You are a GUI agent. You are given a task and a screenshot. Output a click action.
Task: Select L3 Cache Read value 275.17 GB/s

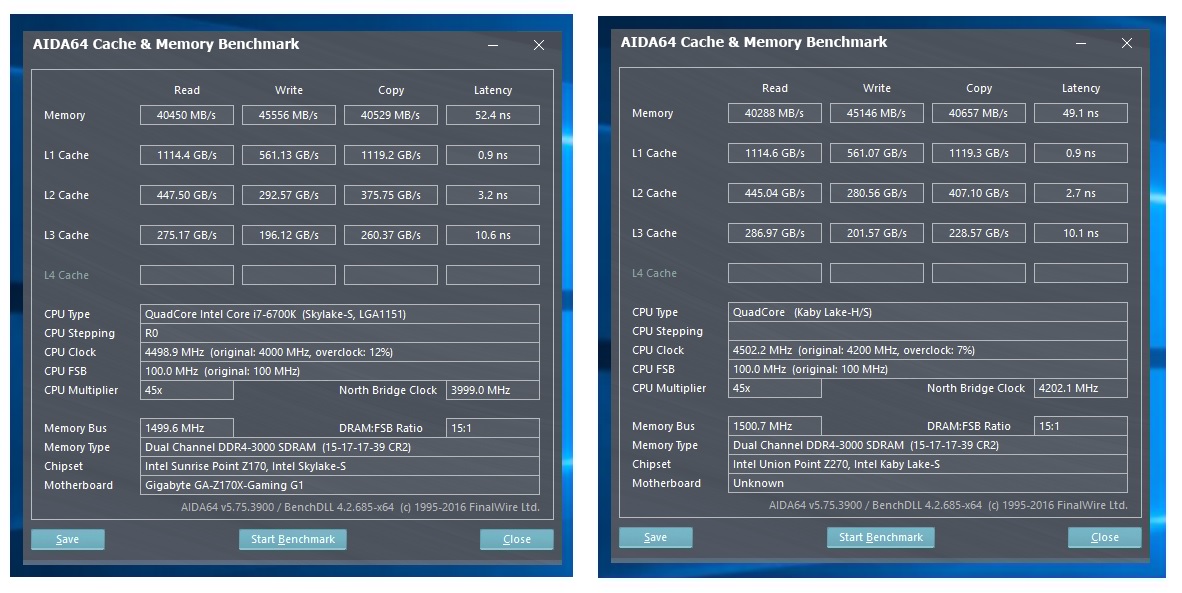[x=187, y=235]
